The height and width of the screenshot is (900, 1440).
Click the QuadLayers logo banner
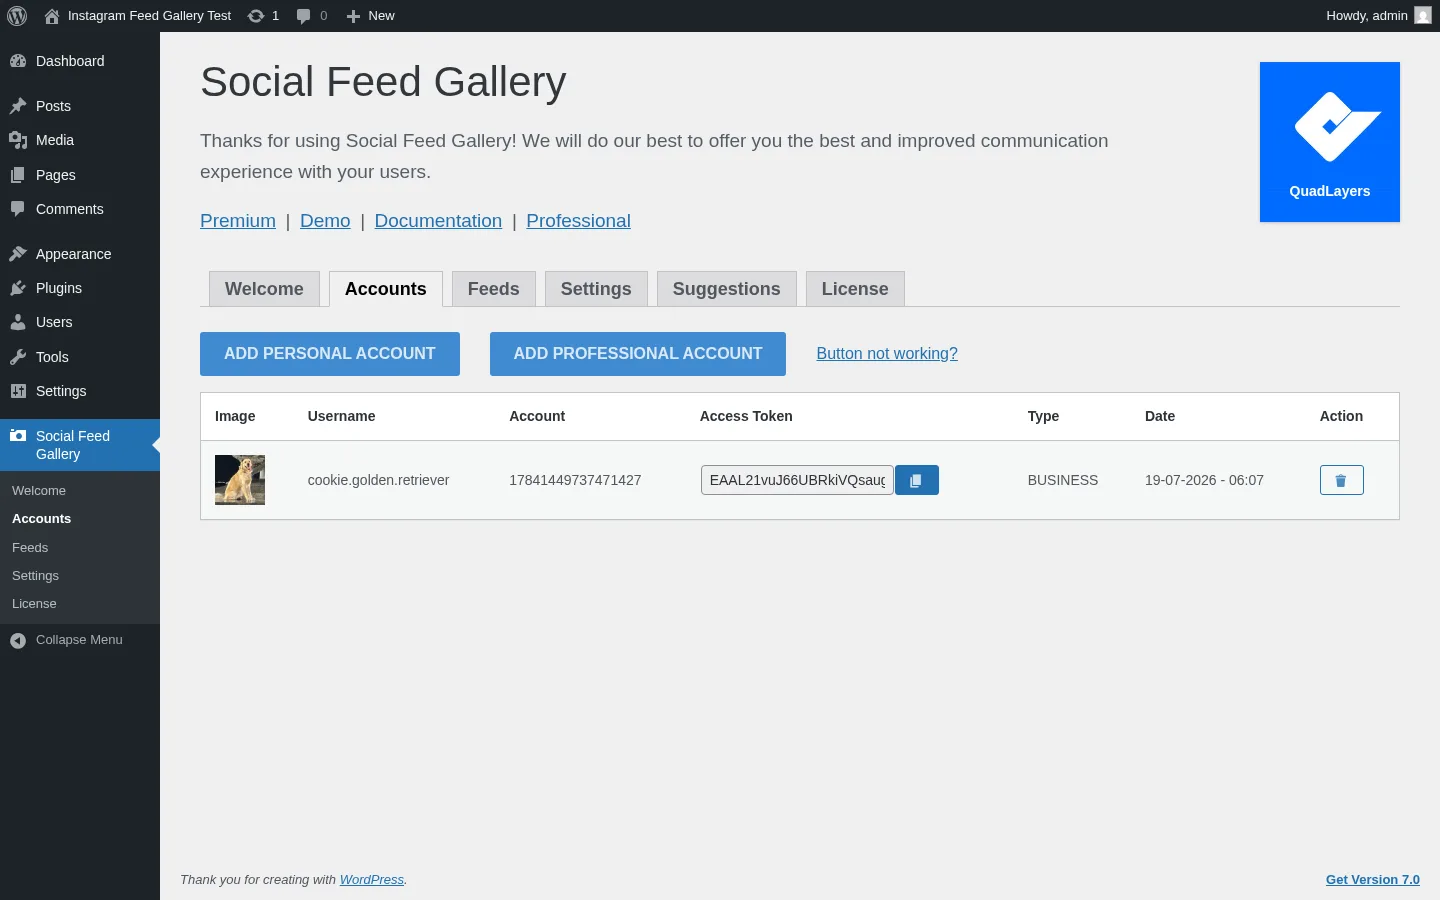pyautogui.click(x=1330, y=142)
